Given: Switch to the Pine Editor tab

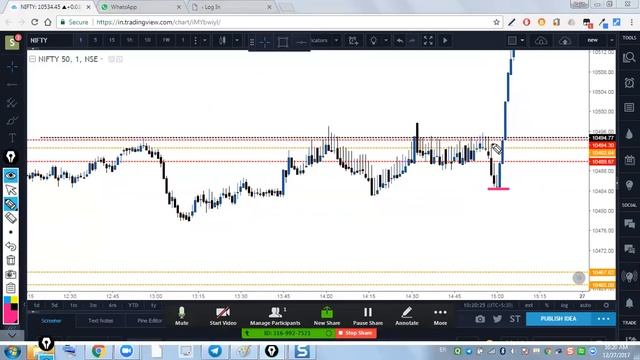Looking at the screenshot, I should (x=149, y=321).
